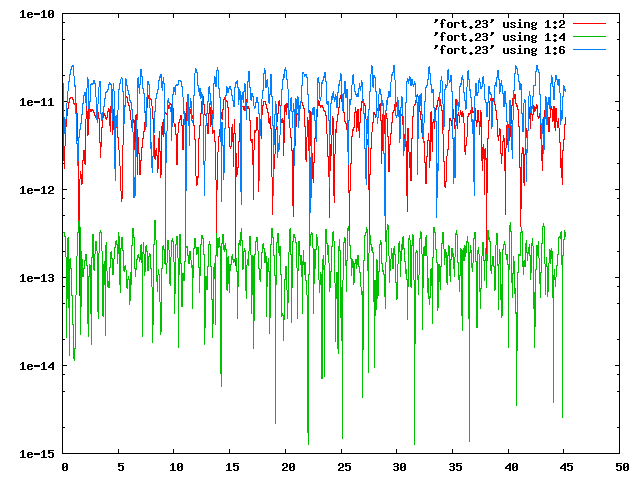Click x-axis label 20
Screen dimensions: 640x480
(288, 467)
